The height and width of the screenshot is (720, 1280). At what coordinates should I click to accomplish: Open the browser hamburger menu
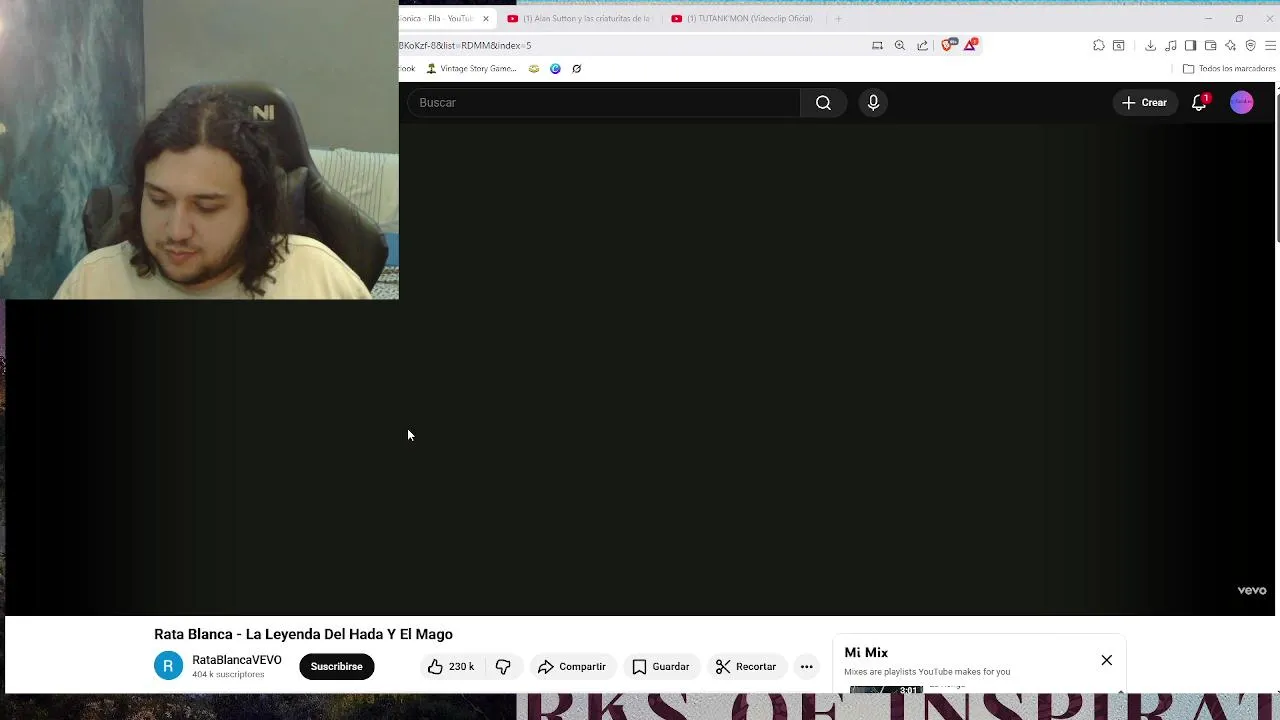[x=1270, y=45]
